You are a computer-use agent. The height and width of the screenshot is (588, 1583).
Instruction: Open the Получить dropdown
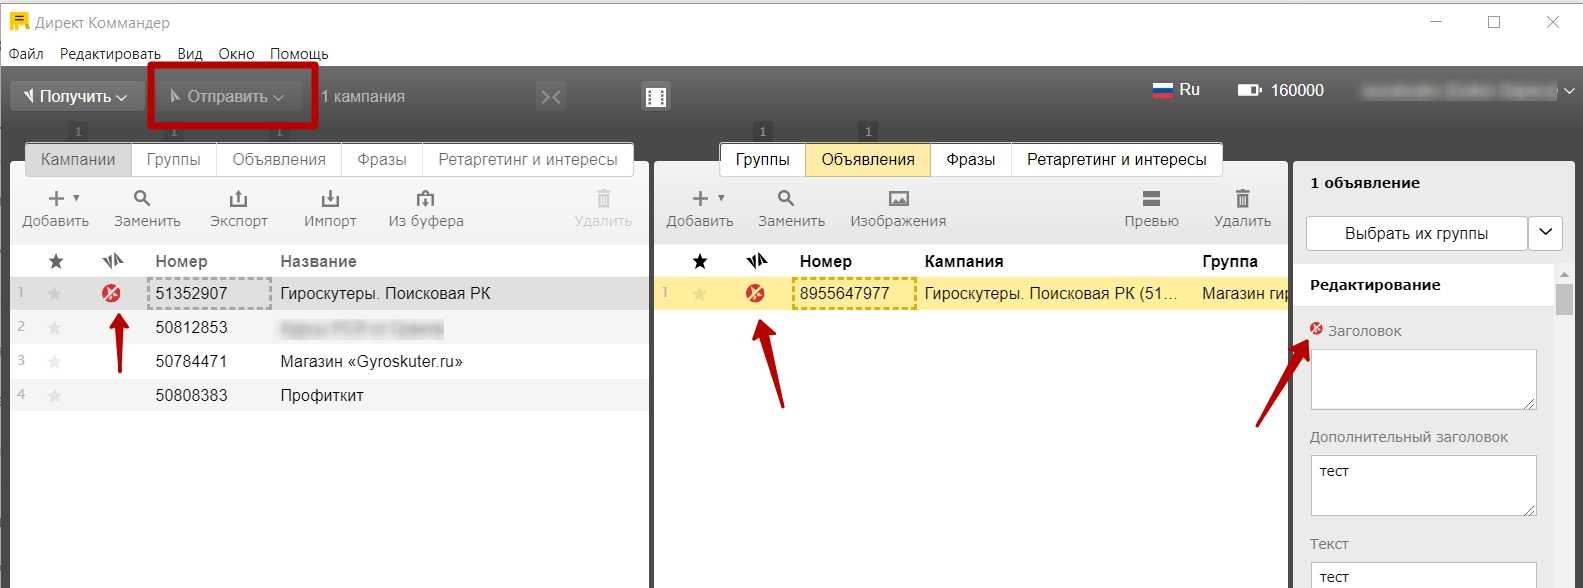tap(76, 97)
